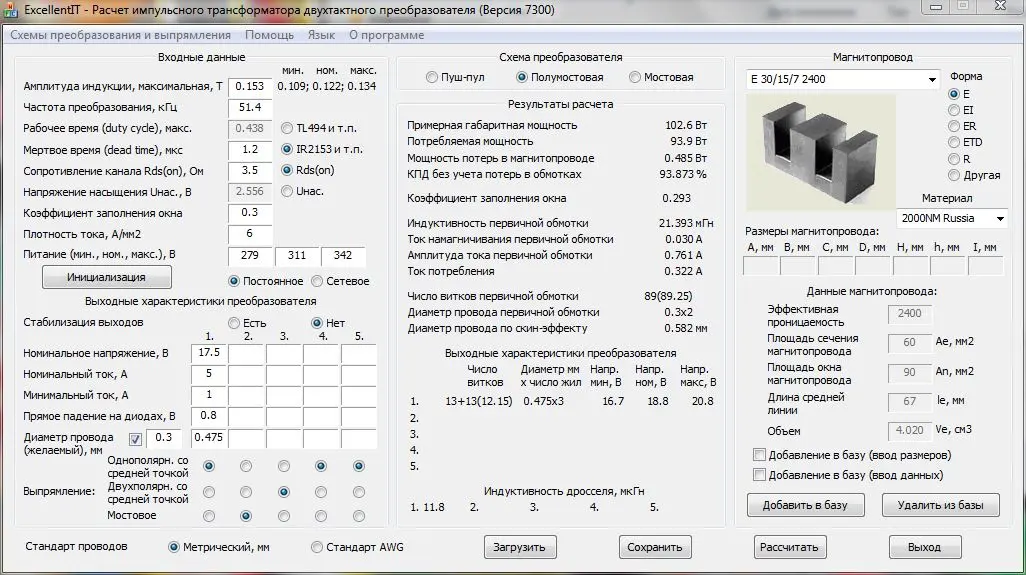This screenshot has width=1026, height=575.
Task: Toggle the desired wire diameter checkbox
Action: click(x=135, y=439)
